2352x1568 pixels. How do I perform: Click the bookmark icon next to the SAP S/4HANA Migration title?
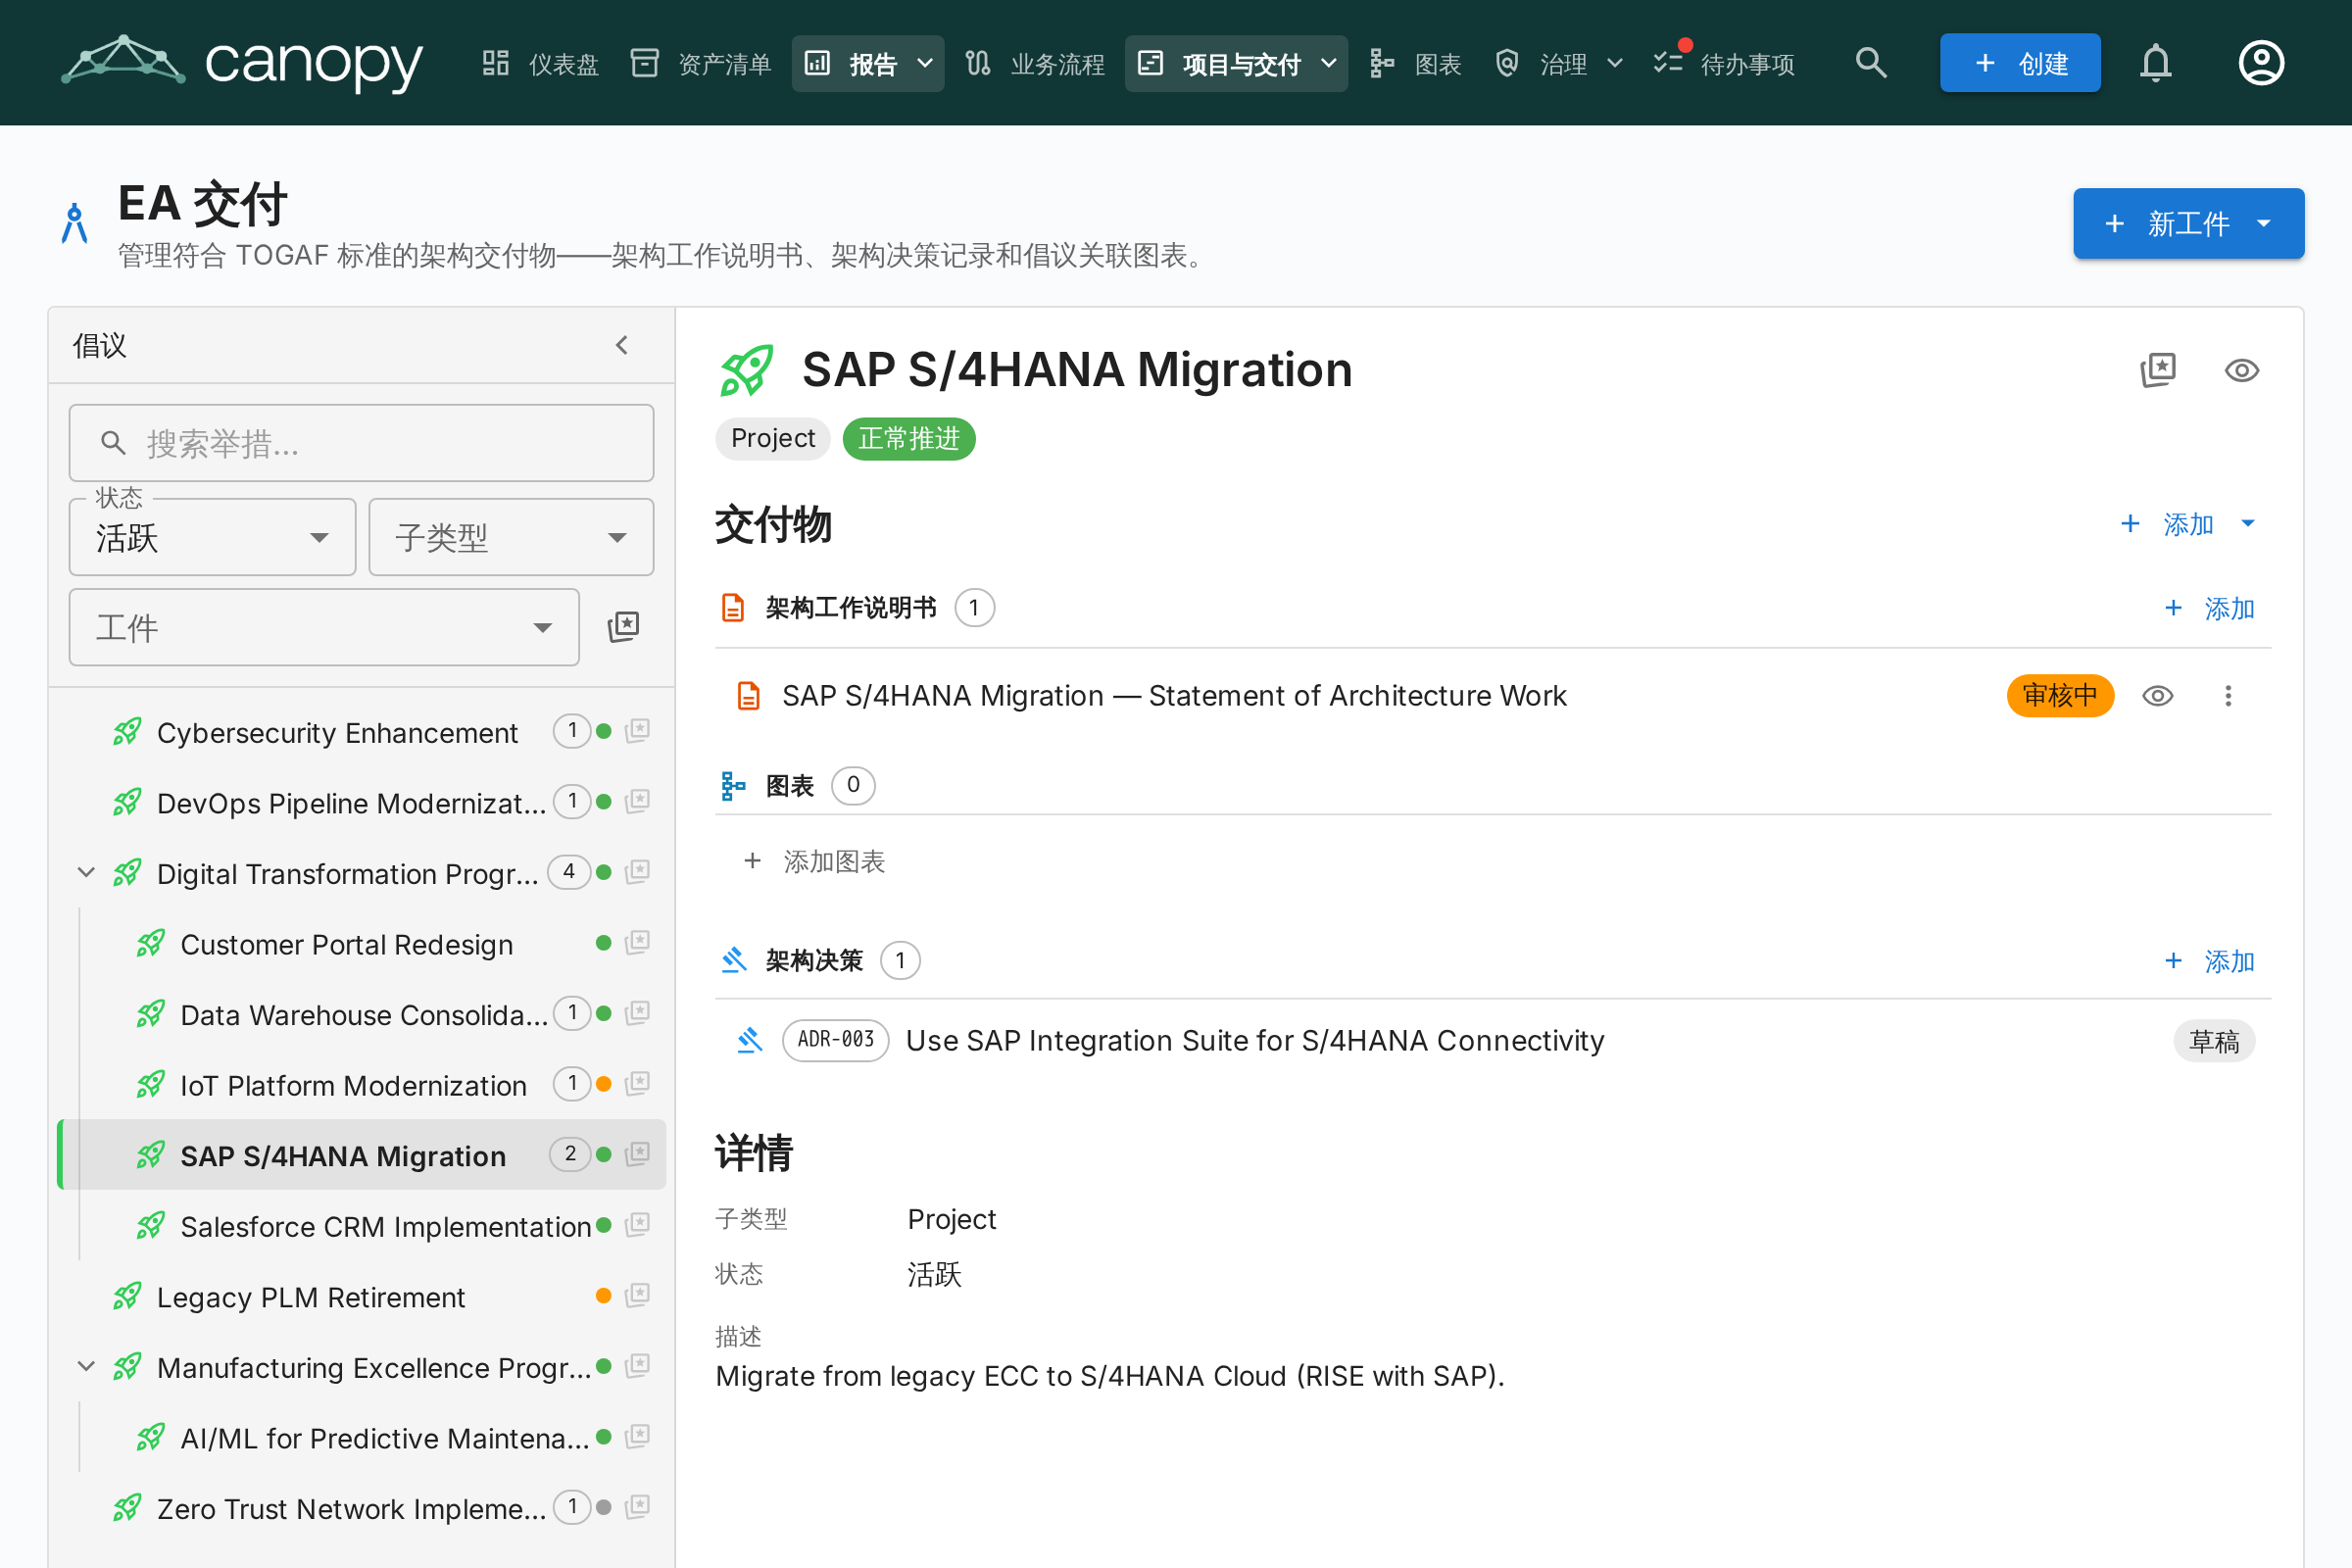click(2158, 370)
